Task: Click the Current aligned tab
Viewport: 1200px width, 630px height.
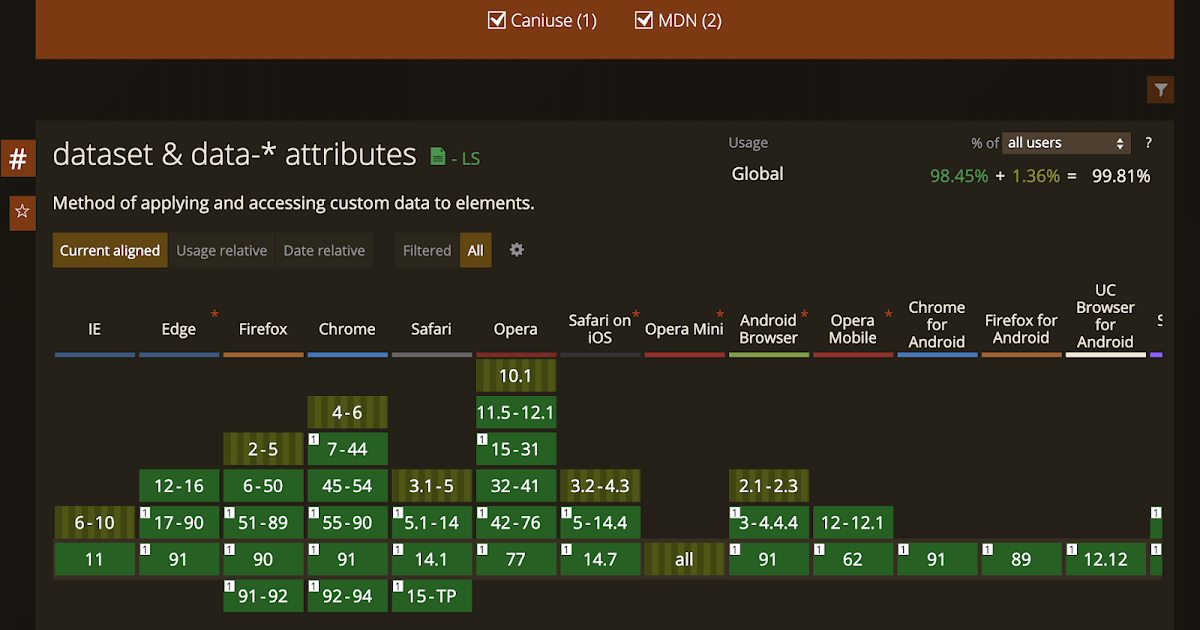Action: click(x=109, y=250)
